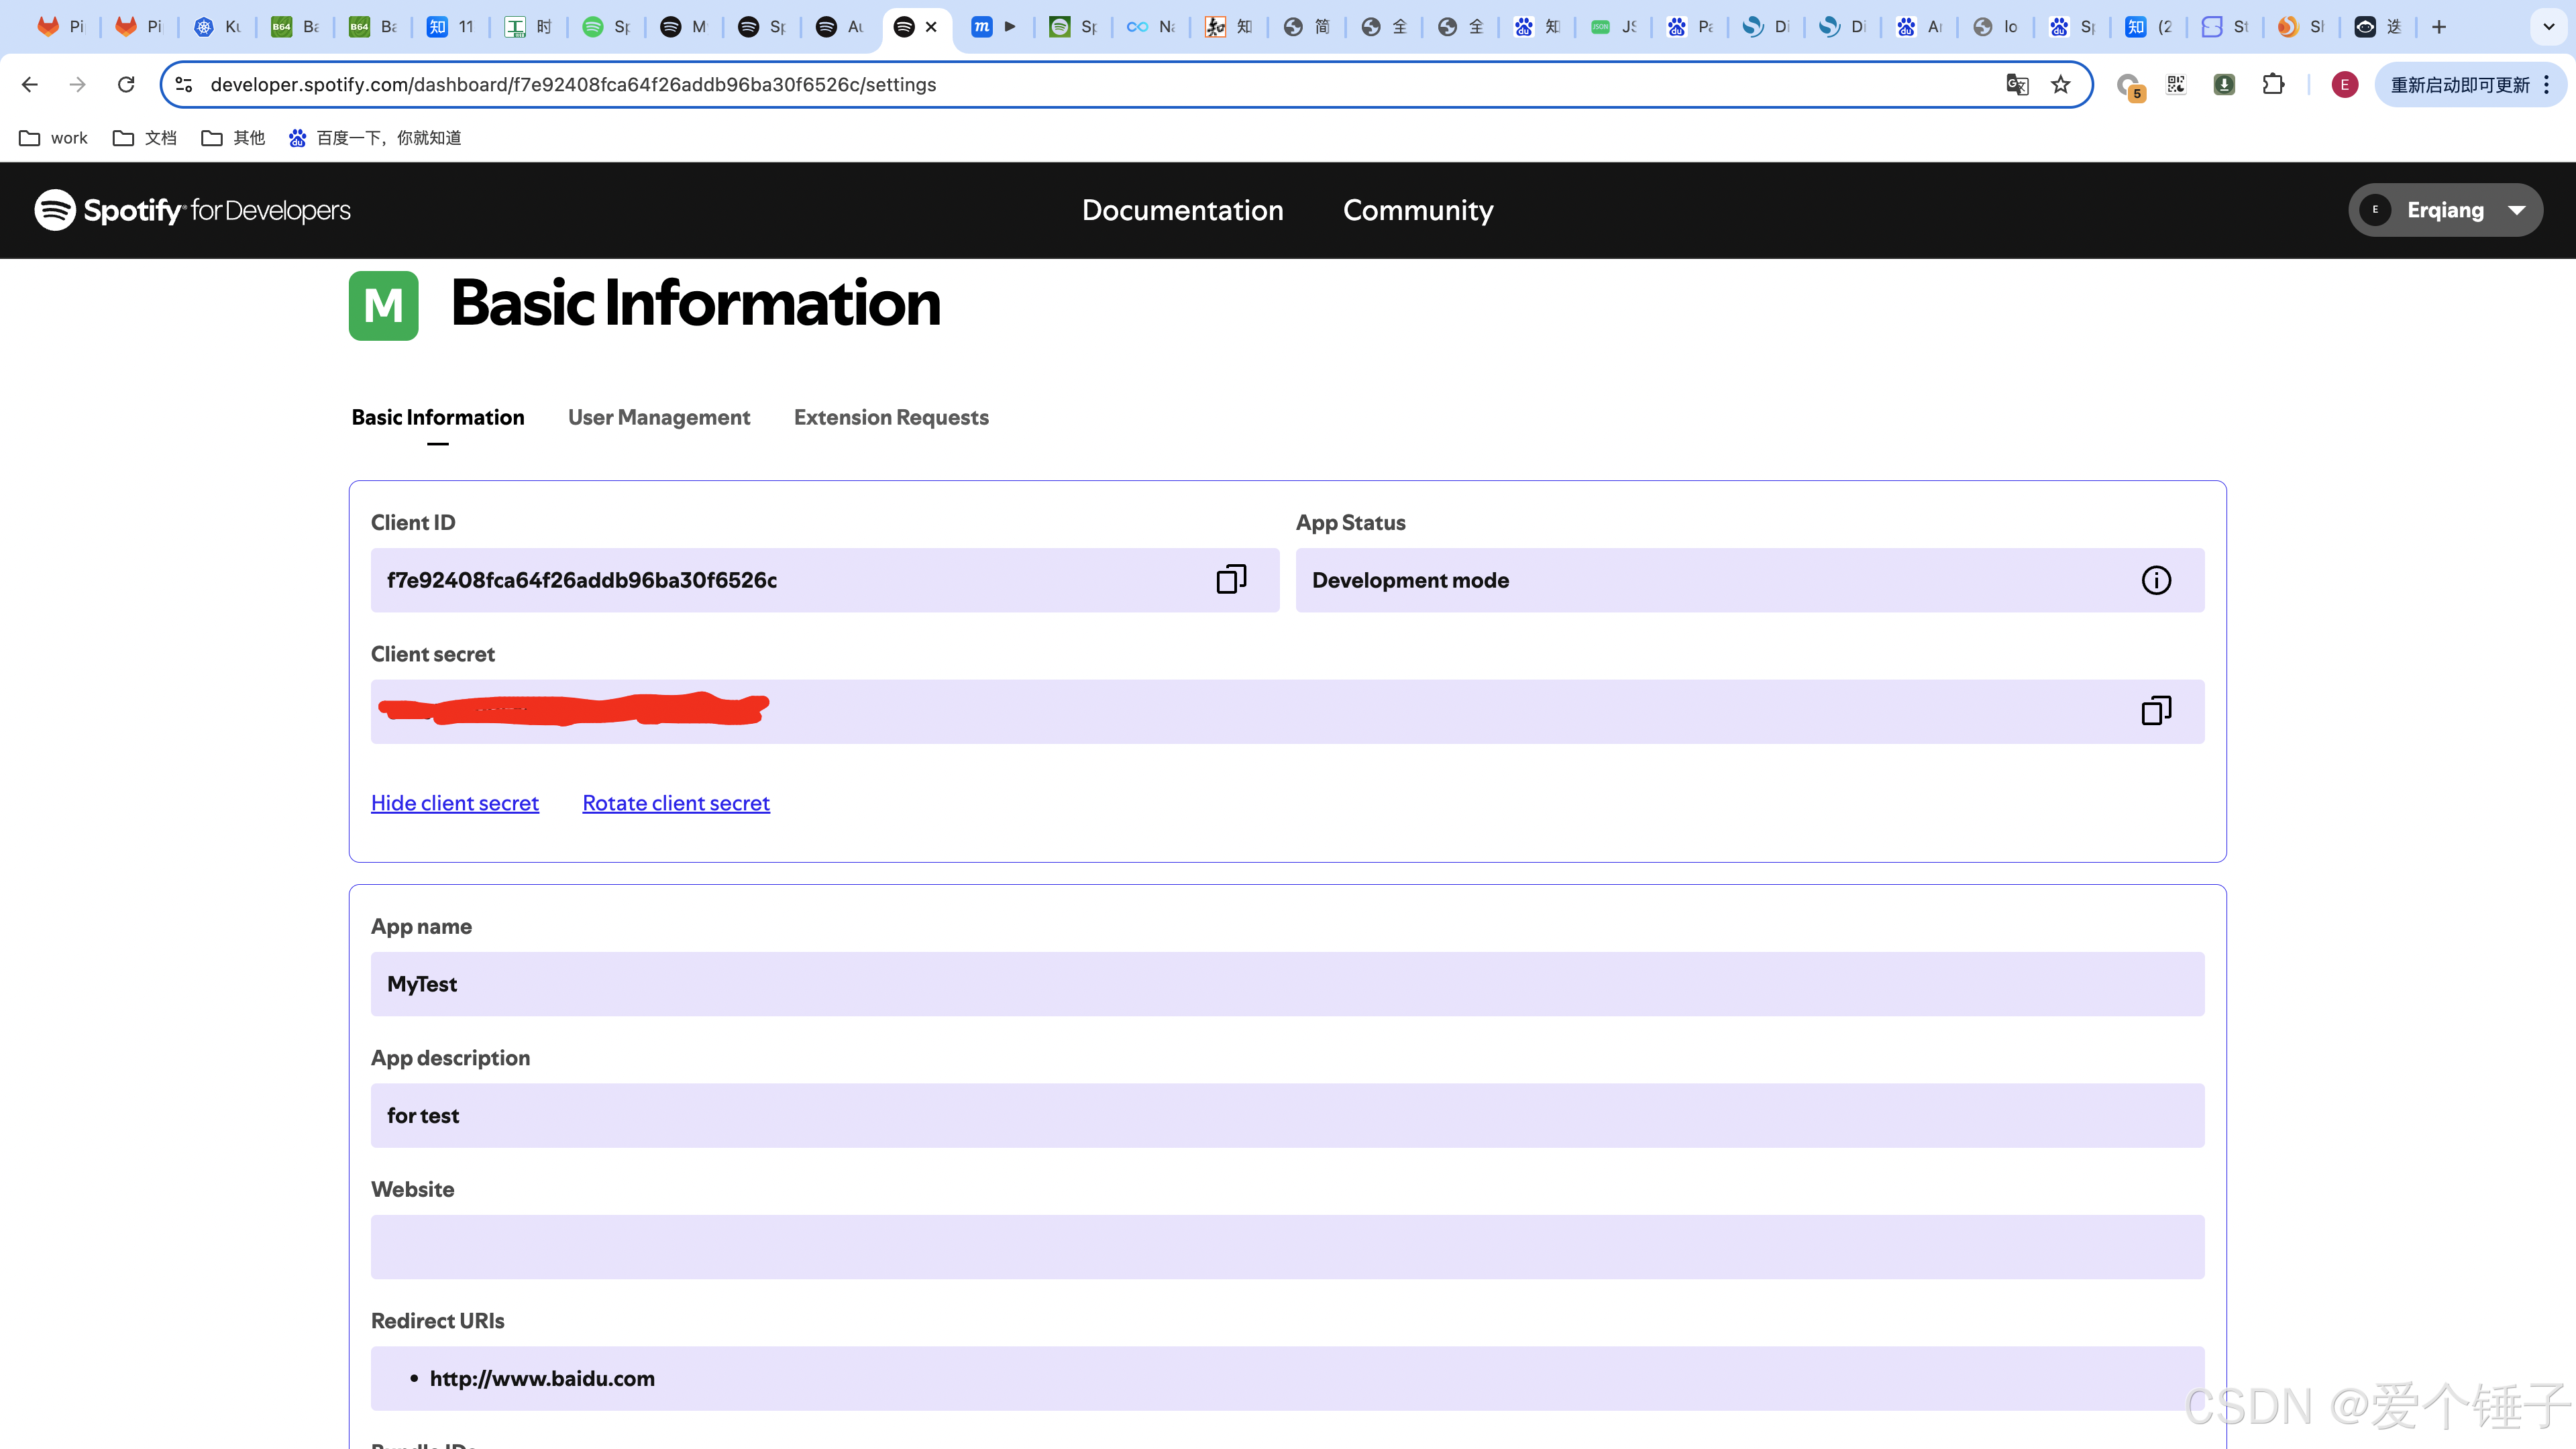
Task: Switch to Extension Requests tab
Action: [891, 417]
